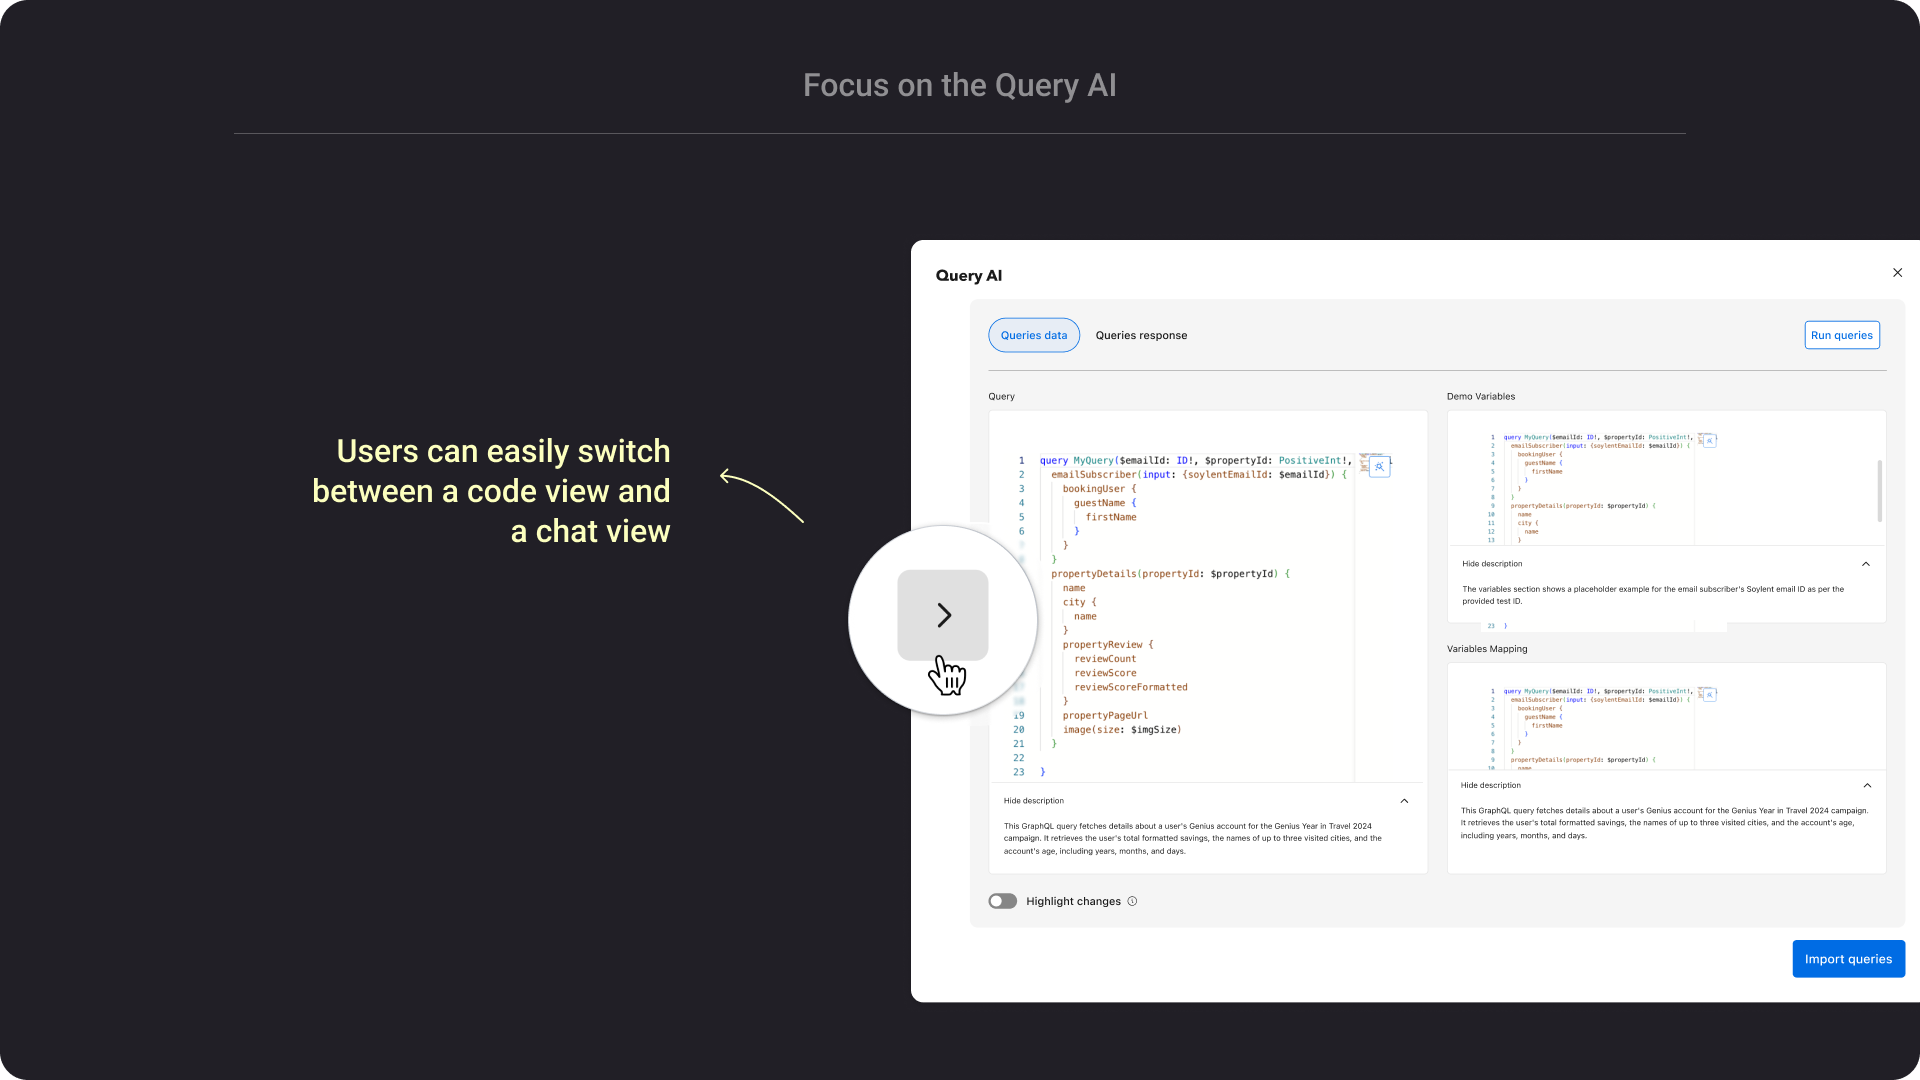Close the Query AI dialog
Viewport: 1920px width, 1080px height.
[x=1897, y=273]
